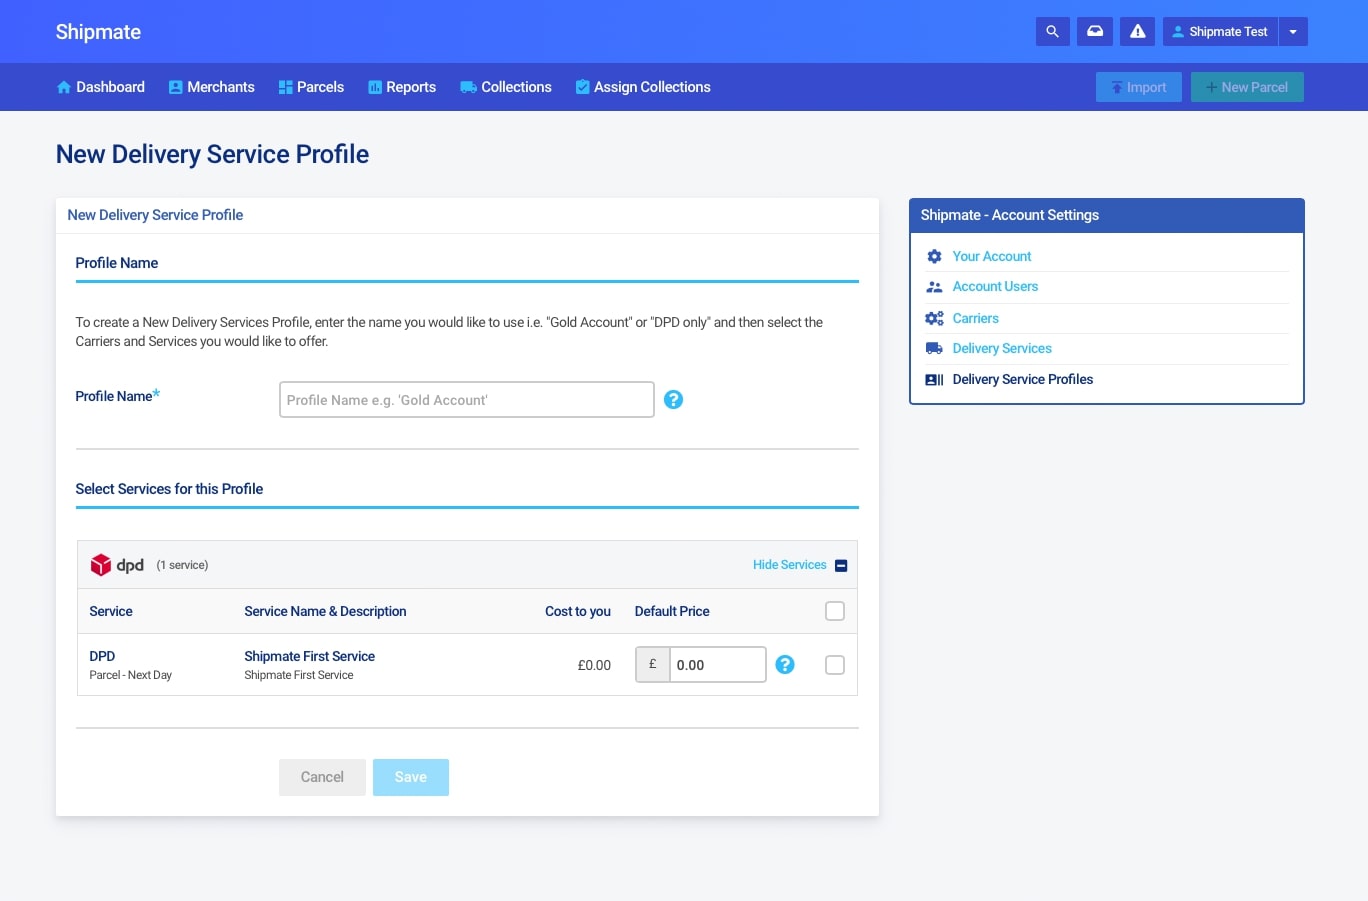Go to the Your Account link

[992, 257]
